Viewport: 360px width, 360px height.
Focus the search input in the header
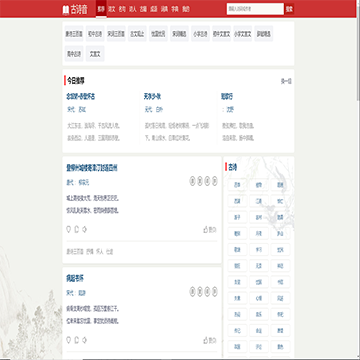255,9
